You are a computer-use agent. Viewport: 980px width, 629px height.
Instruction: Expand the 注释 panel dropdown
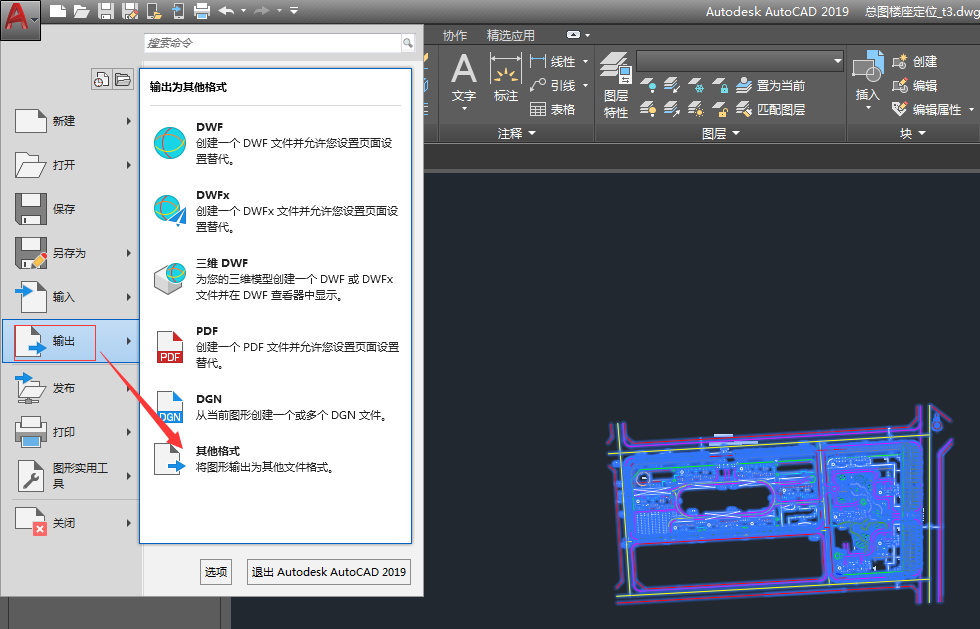(x=517, y=133)
